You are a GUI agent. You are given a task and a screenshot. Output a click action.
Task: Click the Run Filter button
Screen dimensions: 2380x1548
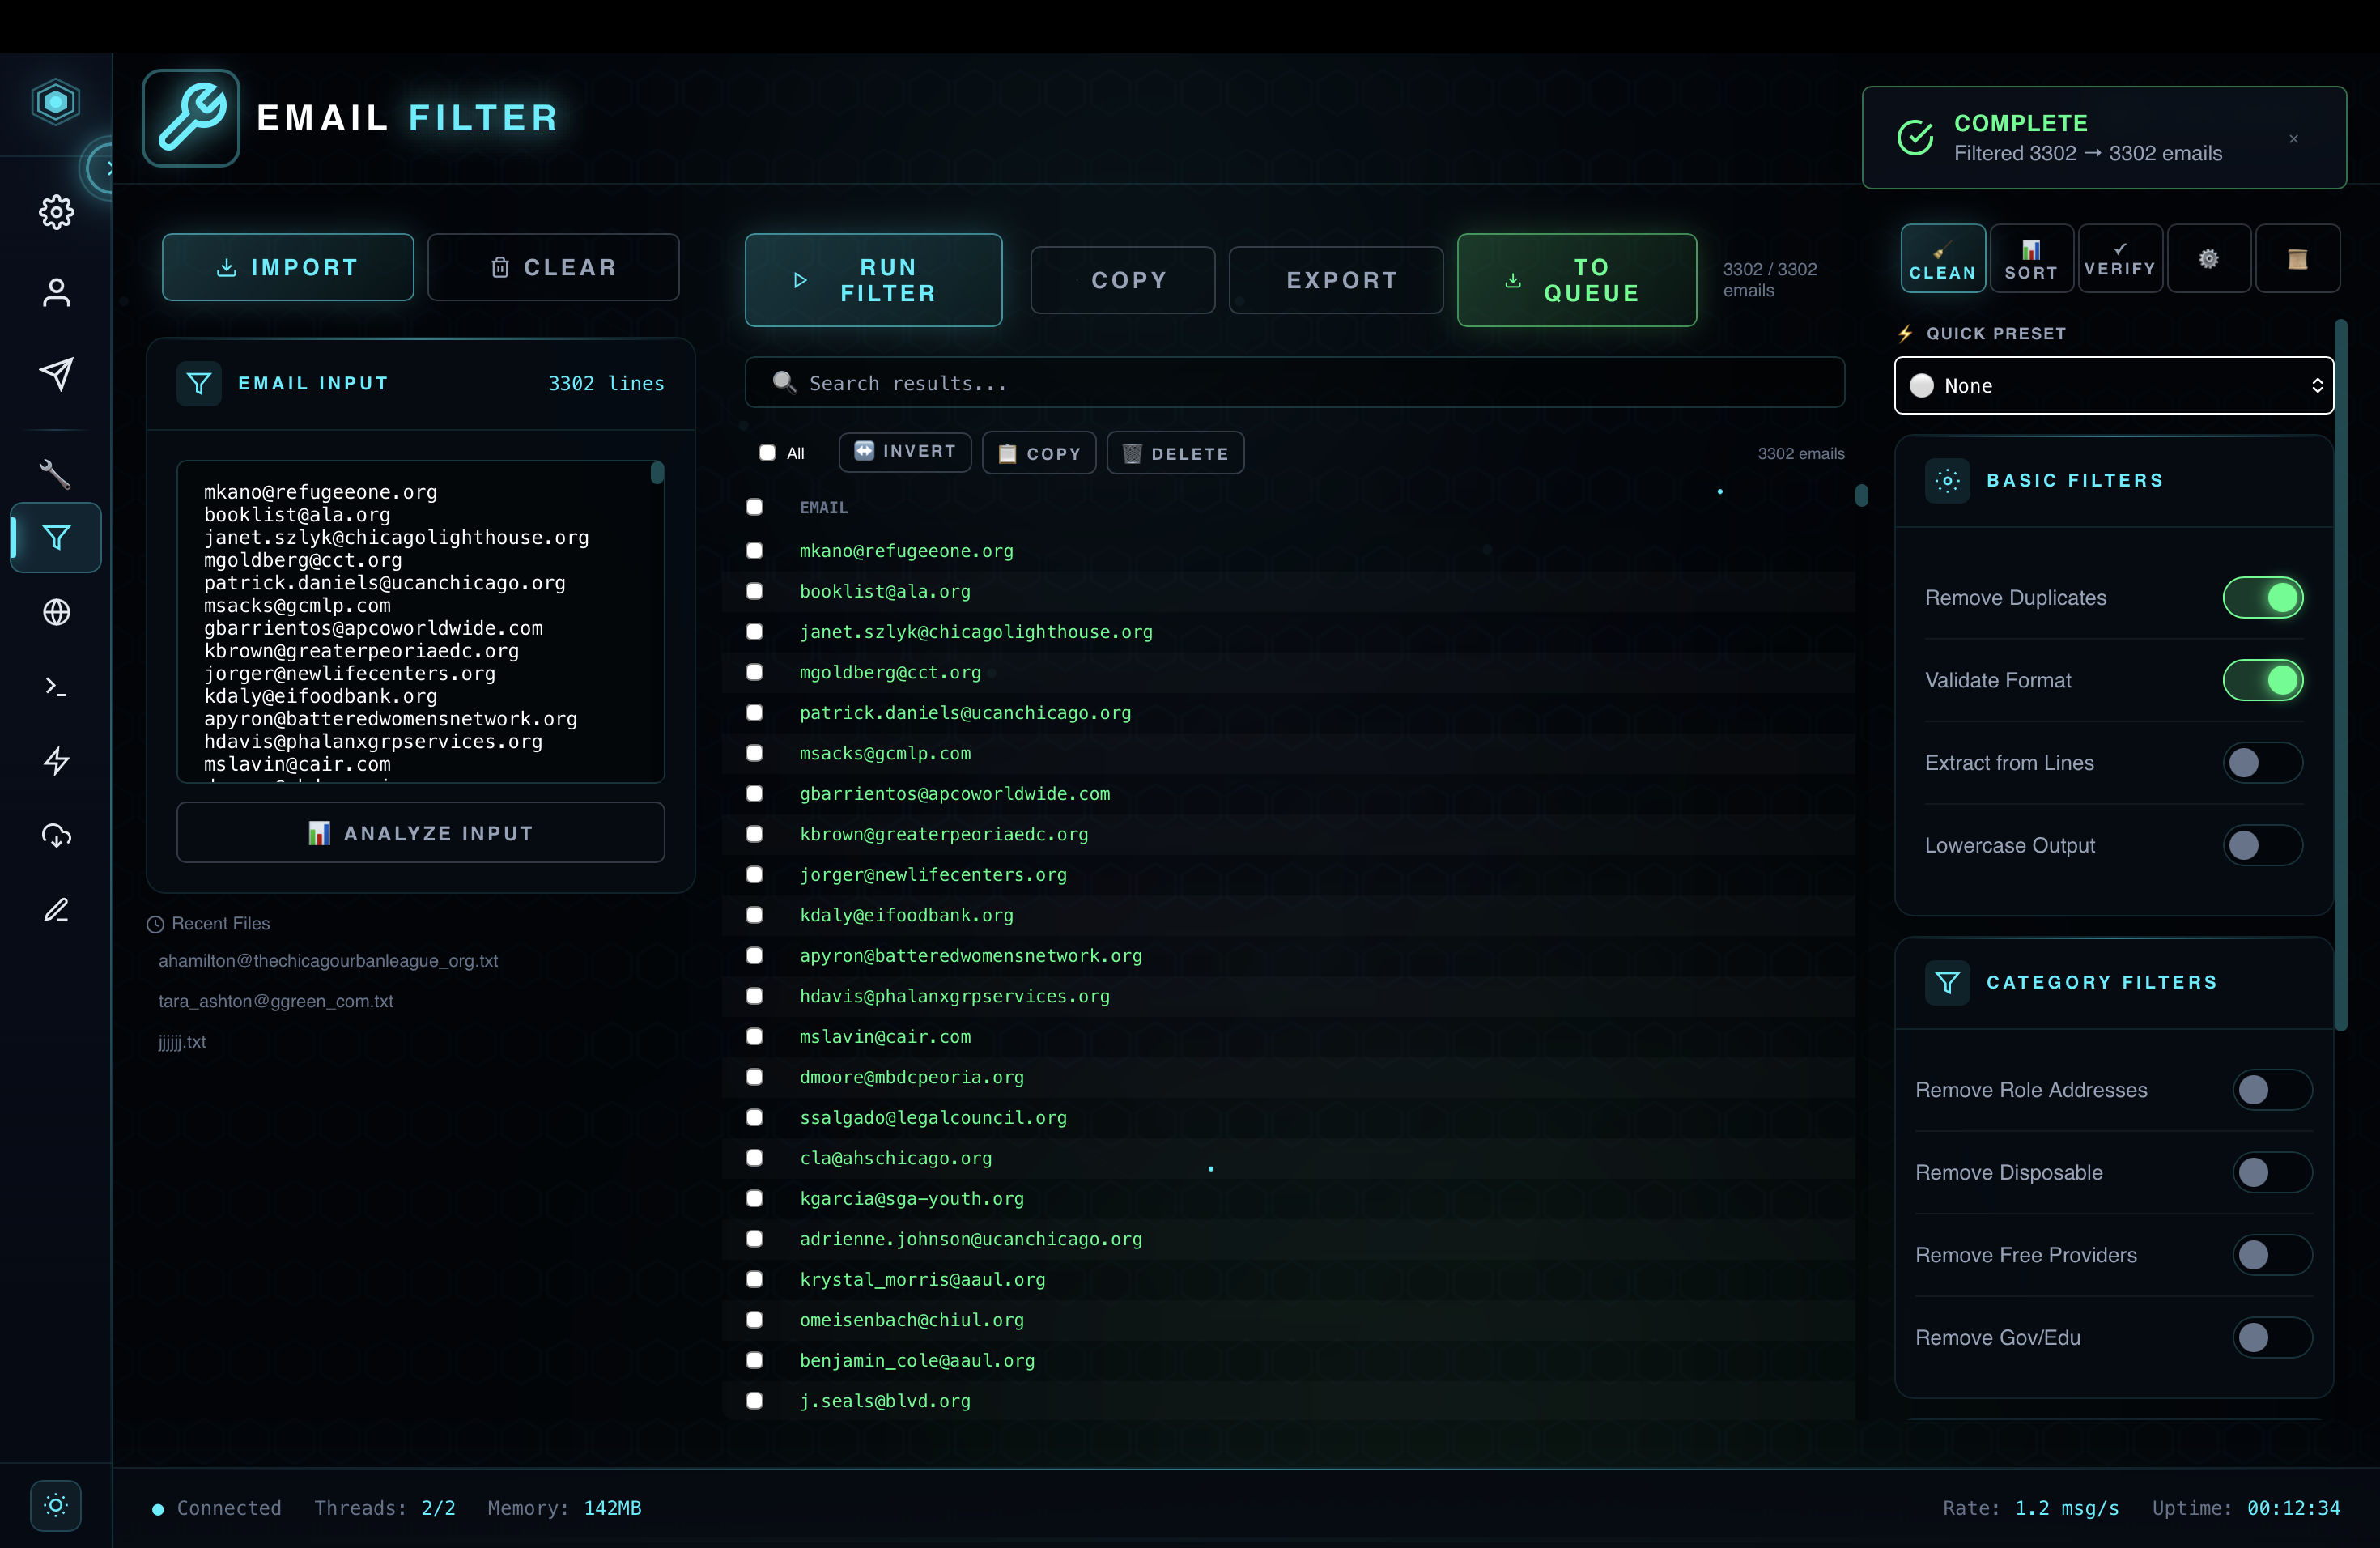tap(873, 281)
